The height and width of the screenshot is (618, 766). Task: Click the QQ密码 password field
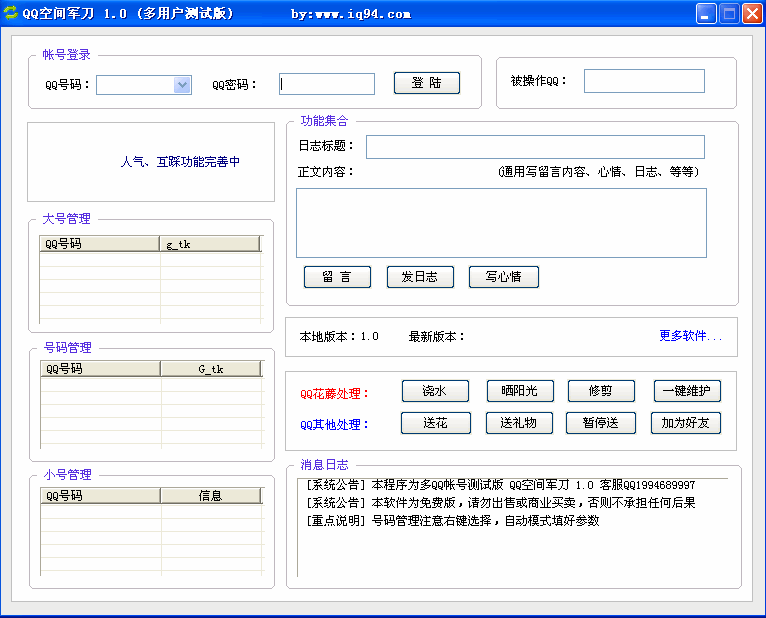326,84
